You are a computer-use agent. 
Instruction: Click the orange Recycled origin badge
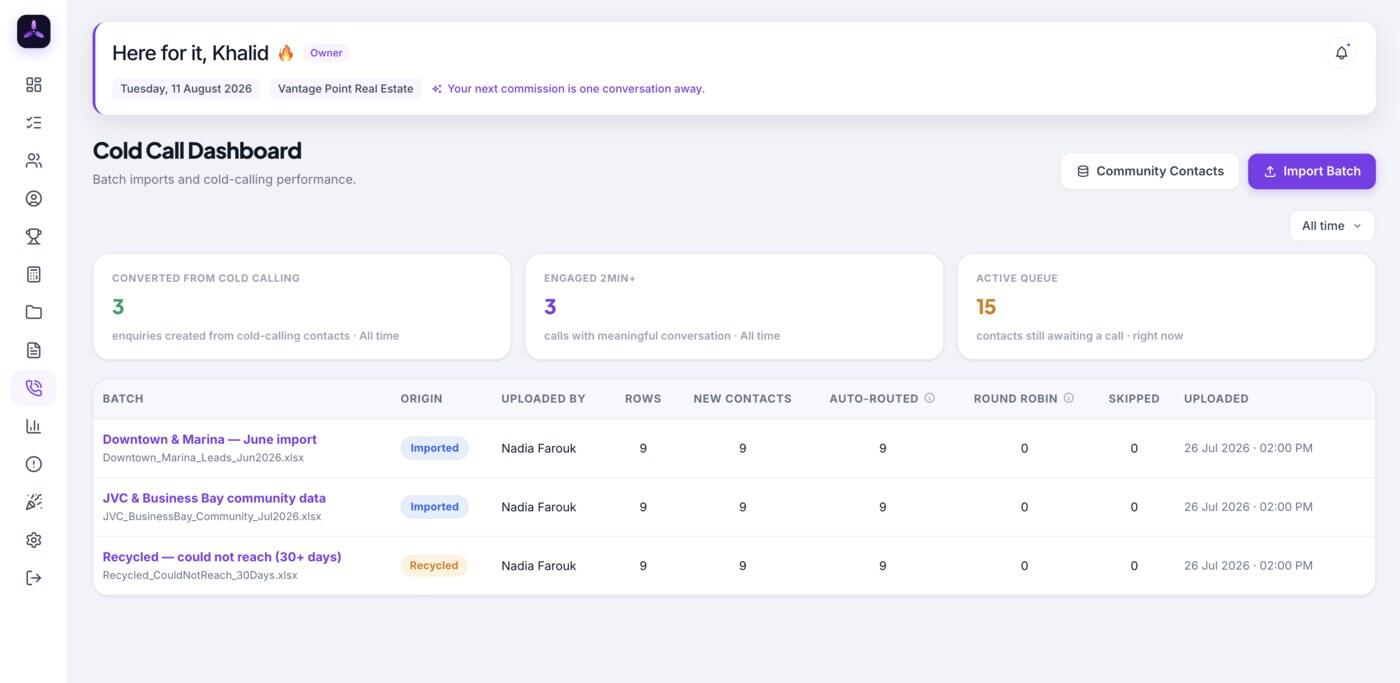434,566
